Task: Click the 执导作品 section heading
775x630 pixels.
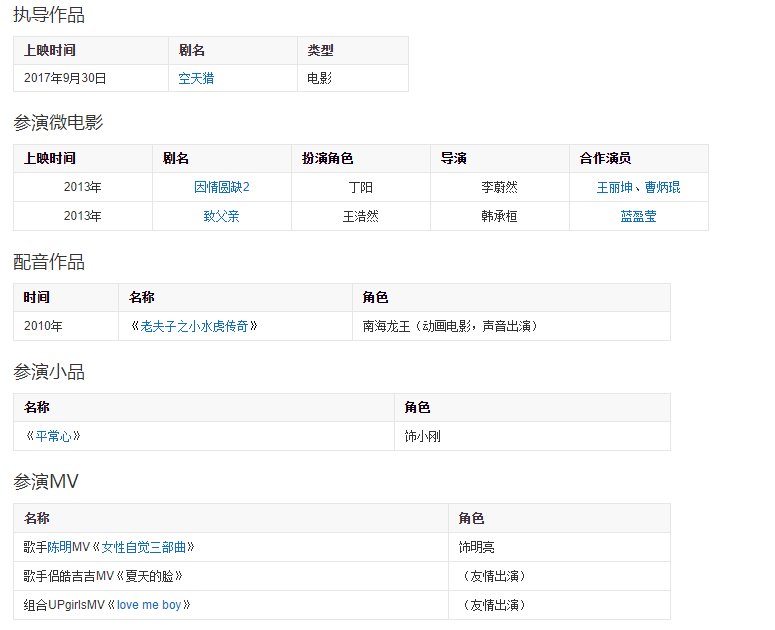Action: click(49, 15)
